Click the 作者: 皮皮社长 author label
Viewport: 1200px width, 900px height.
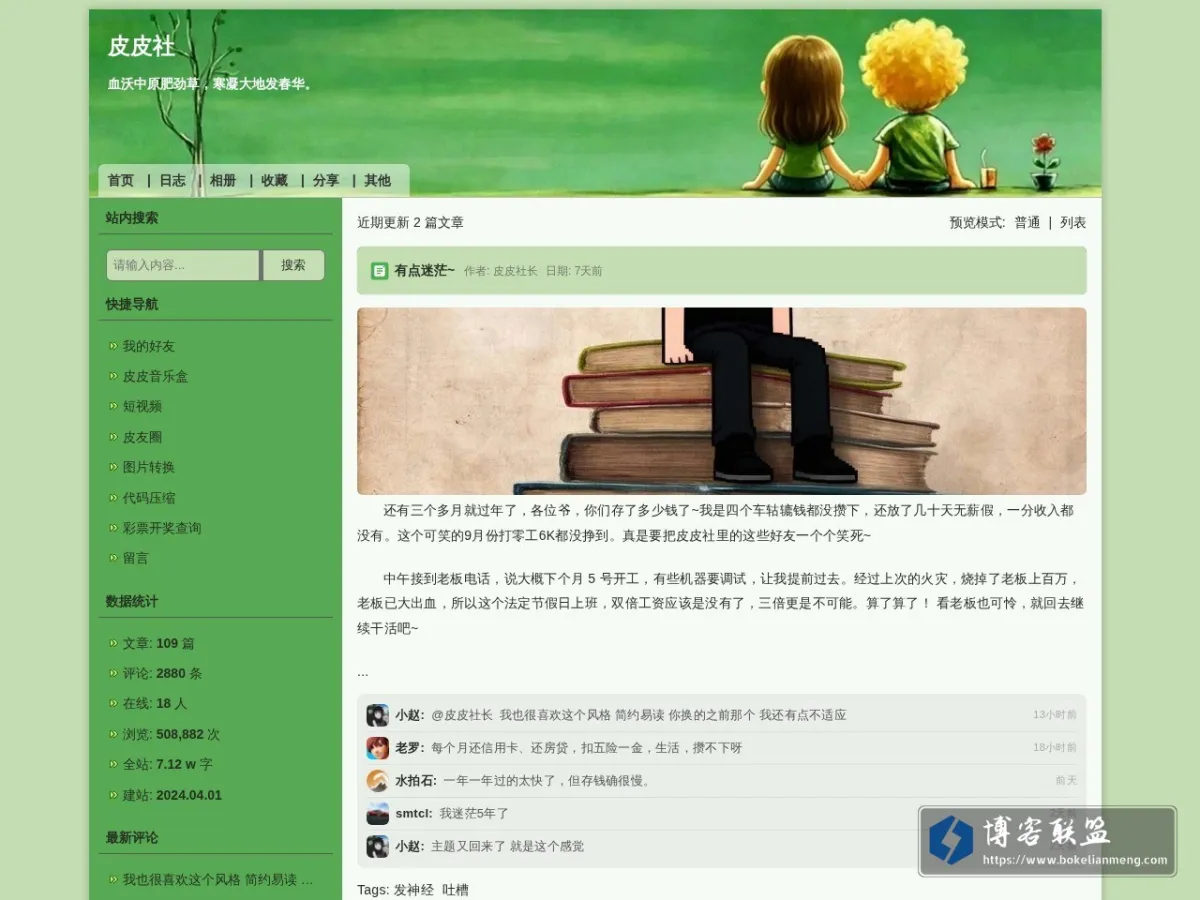click(x=500, y=271)
